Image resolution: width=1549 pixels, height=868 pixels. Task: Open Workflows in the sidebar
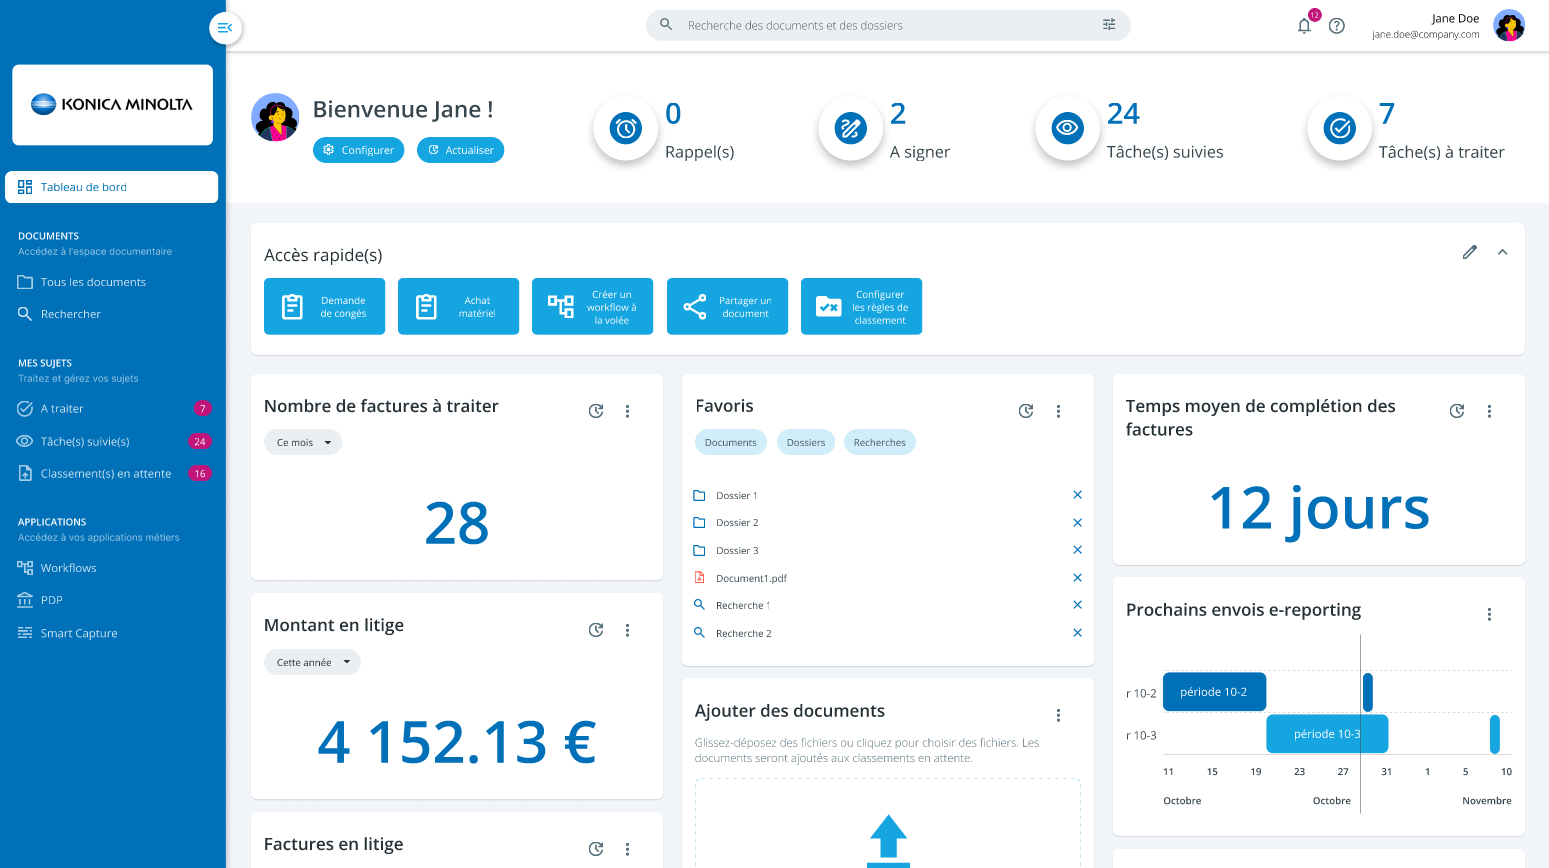(x=68, y=568)
